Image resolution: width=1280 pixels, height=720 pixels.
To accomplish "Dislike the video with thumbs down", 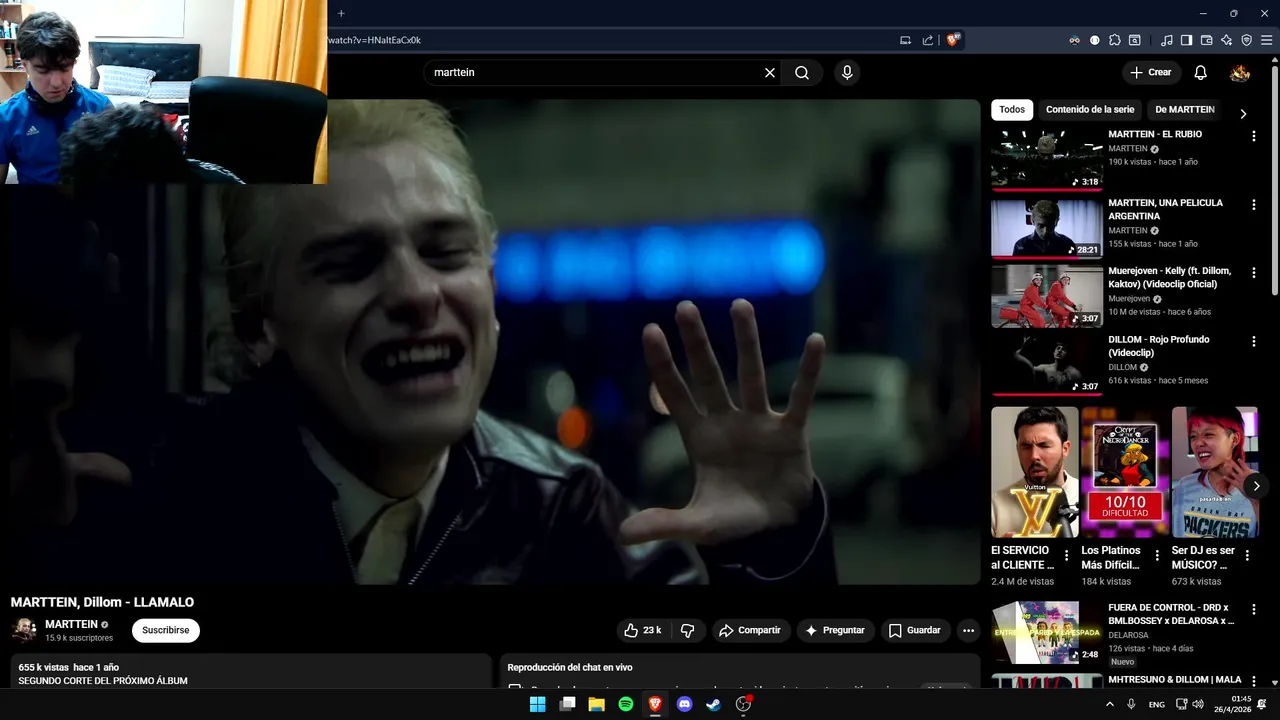I will (x=688, y=631).
